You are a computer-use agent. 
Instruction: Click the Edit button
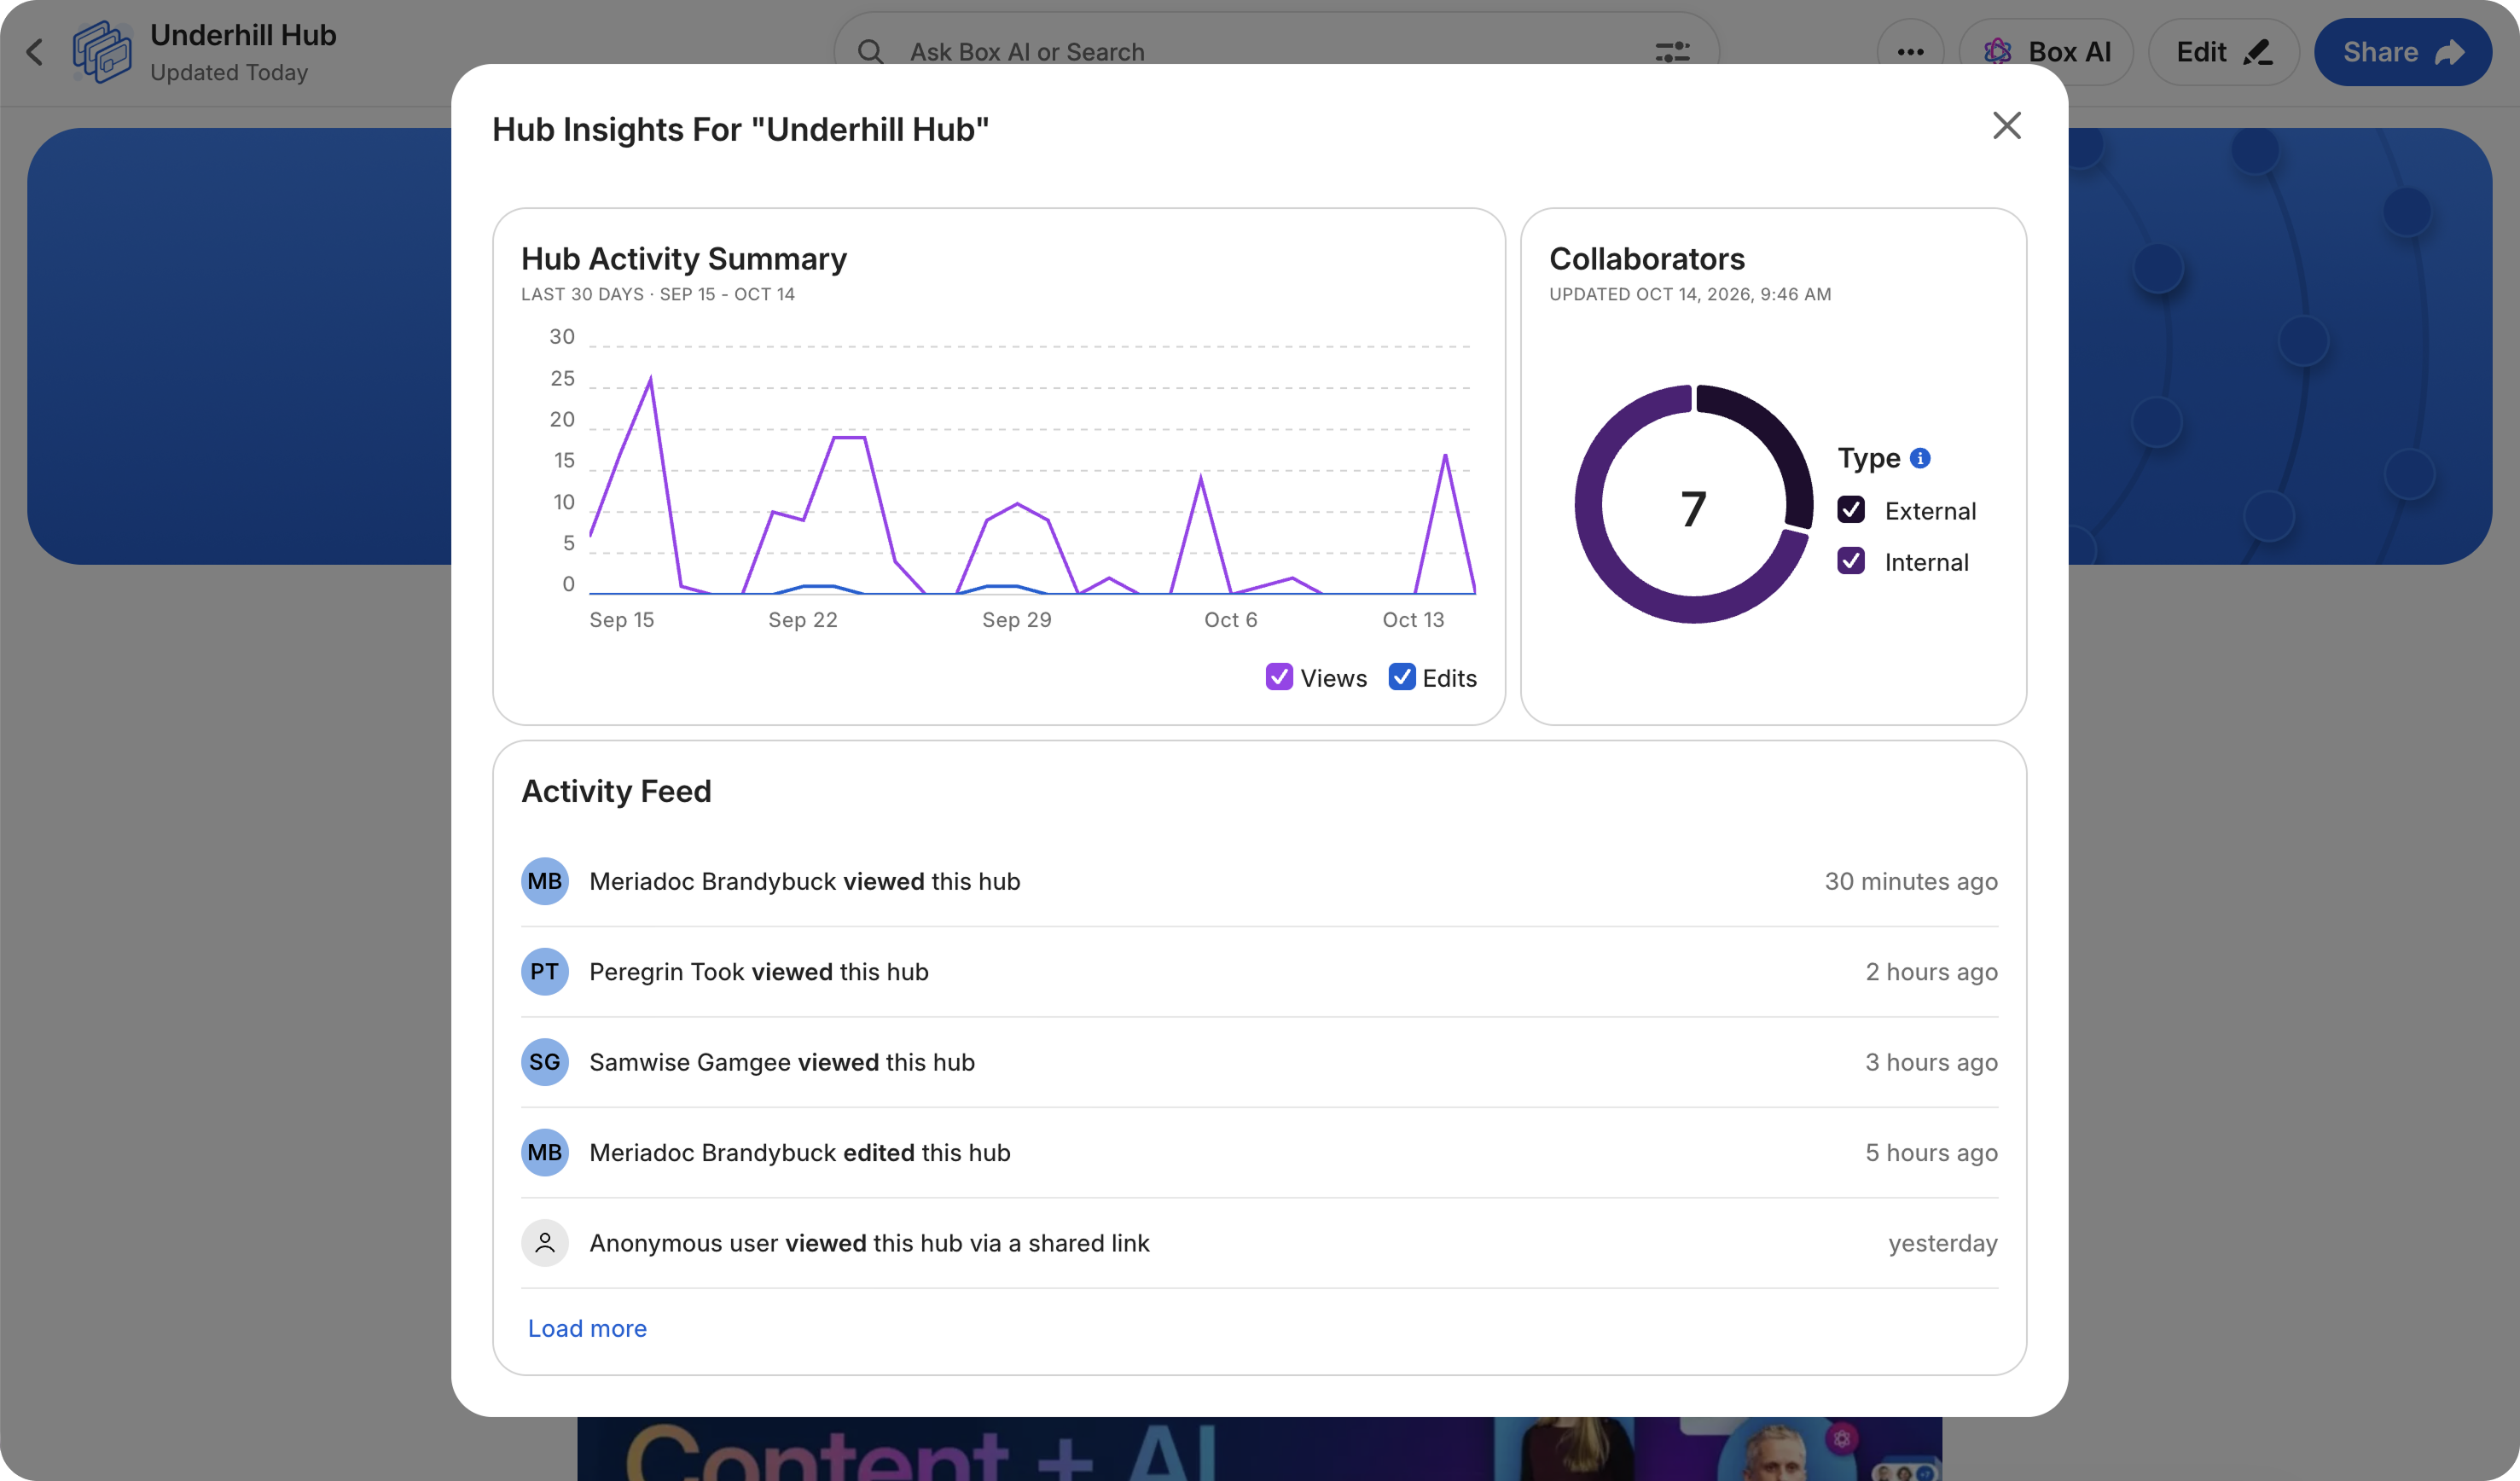point(2224,52)
